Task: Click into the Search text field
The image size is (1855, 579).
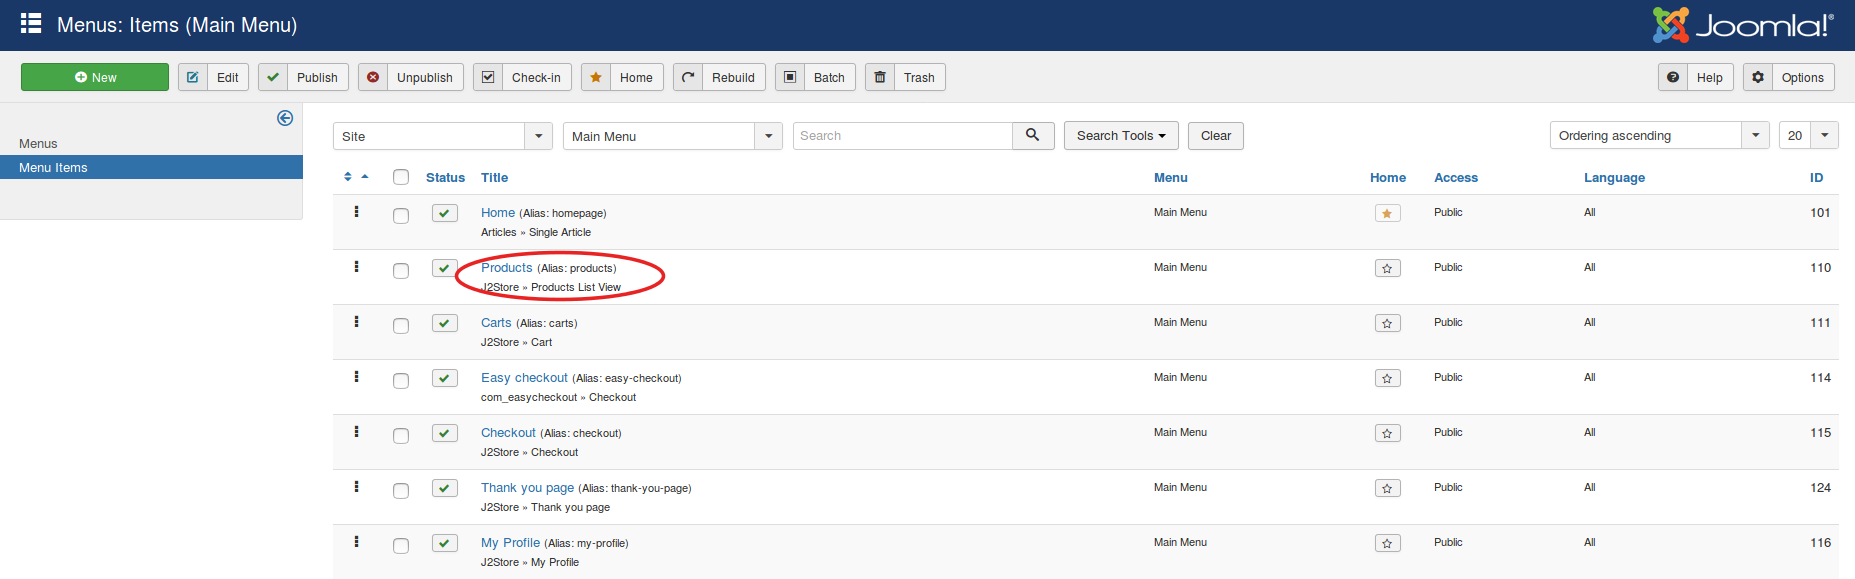Action: (902, 136)
